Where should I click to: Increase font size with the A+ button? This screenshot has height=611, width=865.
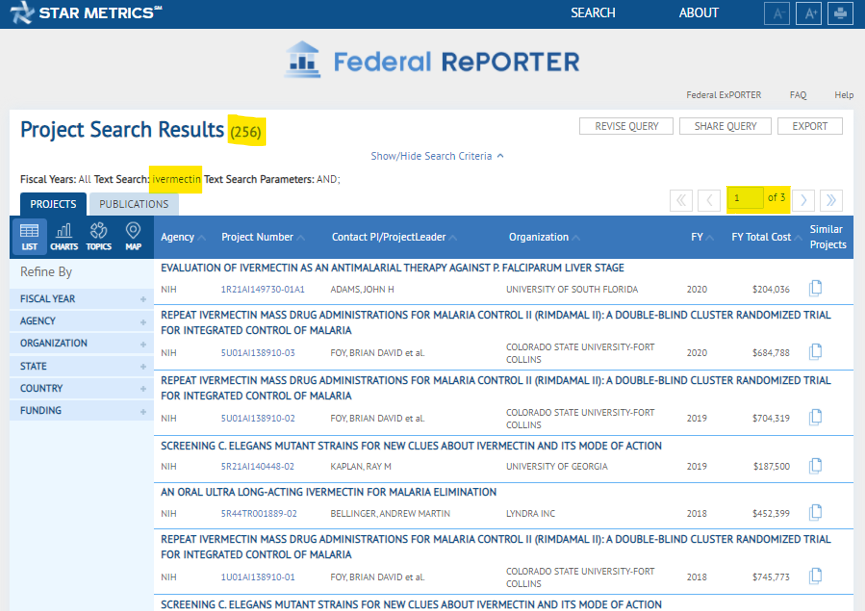pyautogui.click(x=809, y=14)
